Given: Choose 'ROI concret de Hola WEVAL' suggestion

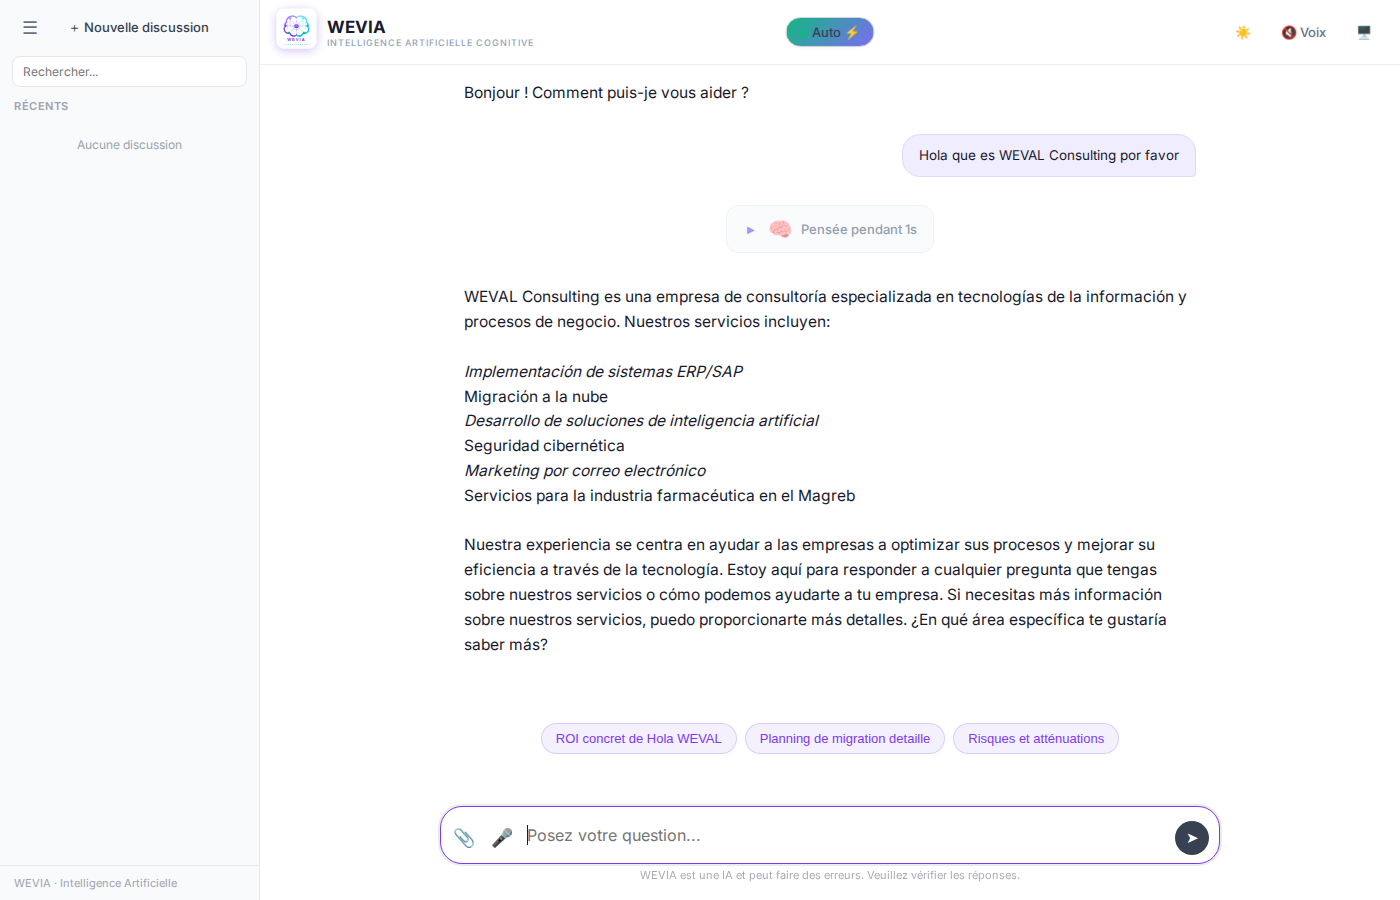Looking at the screenshot, I should (x=638, y=739).
